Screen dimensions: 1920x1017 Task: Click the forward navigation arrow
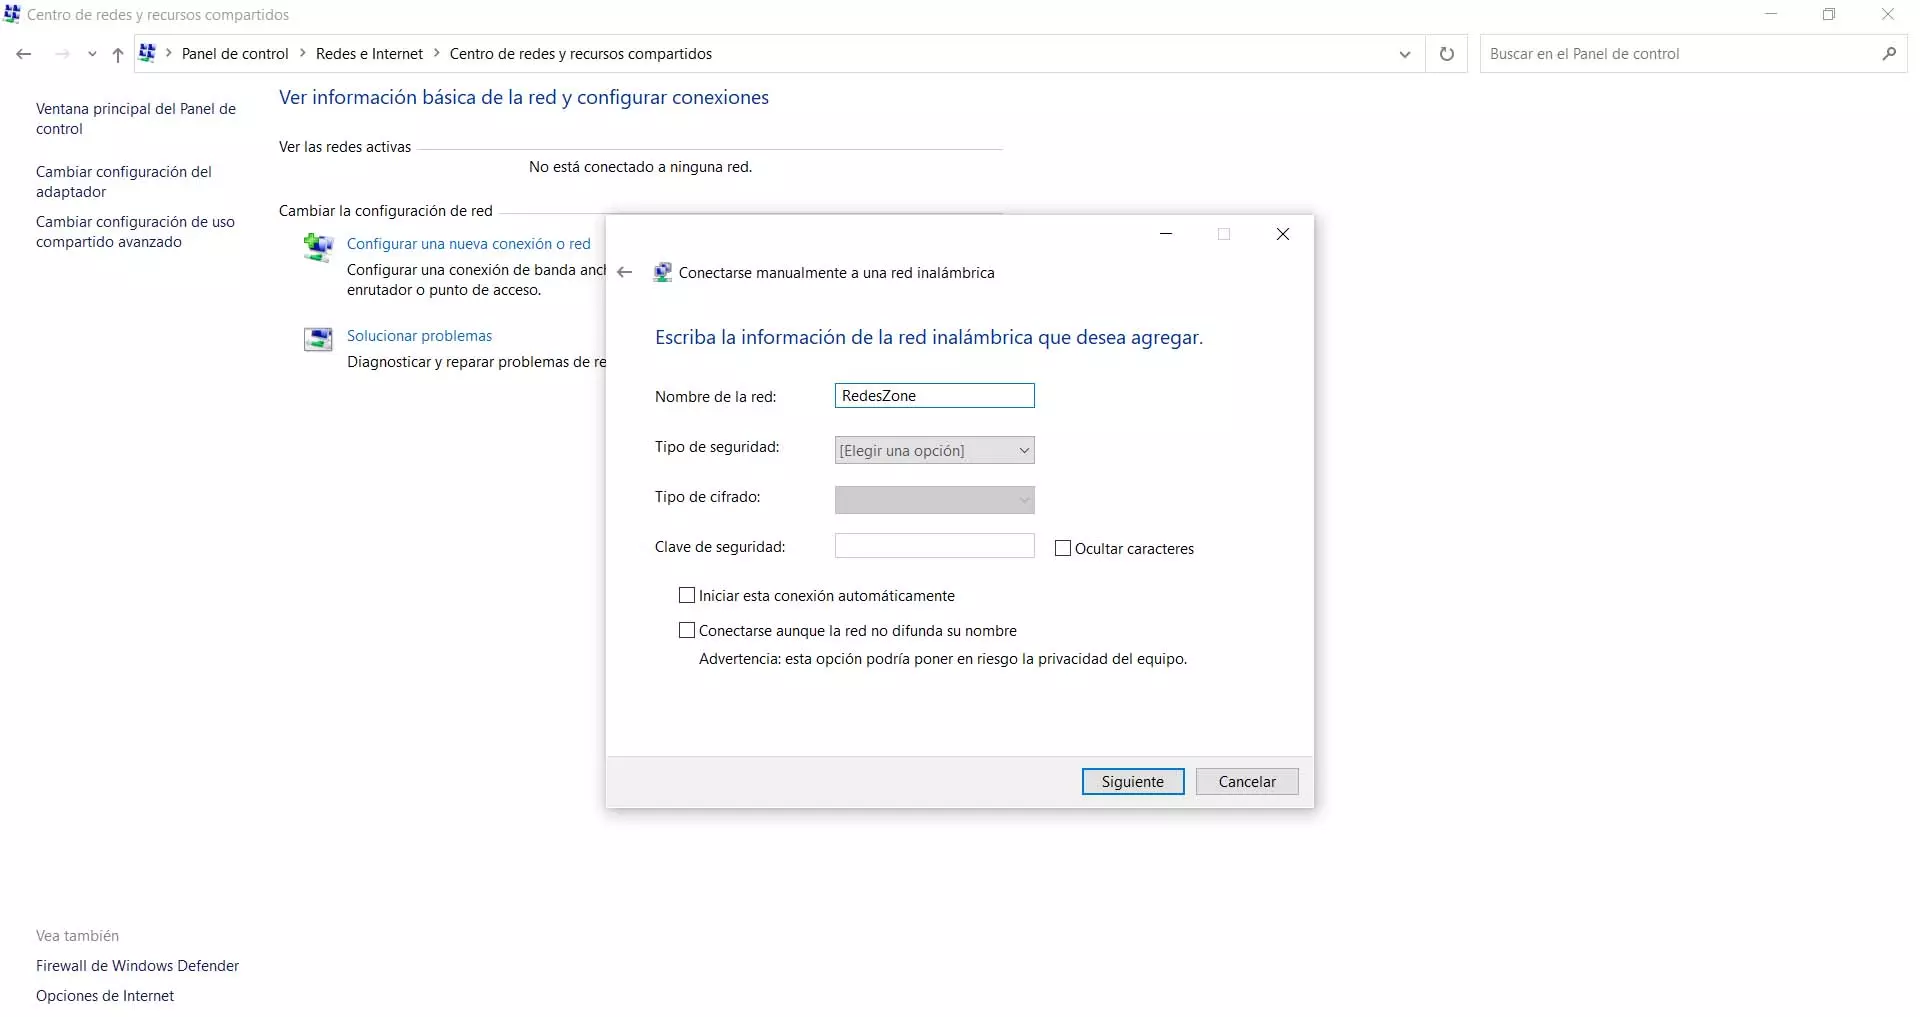coord(62,54)
